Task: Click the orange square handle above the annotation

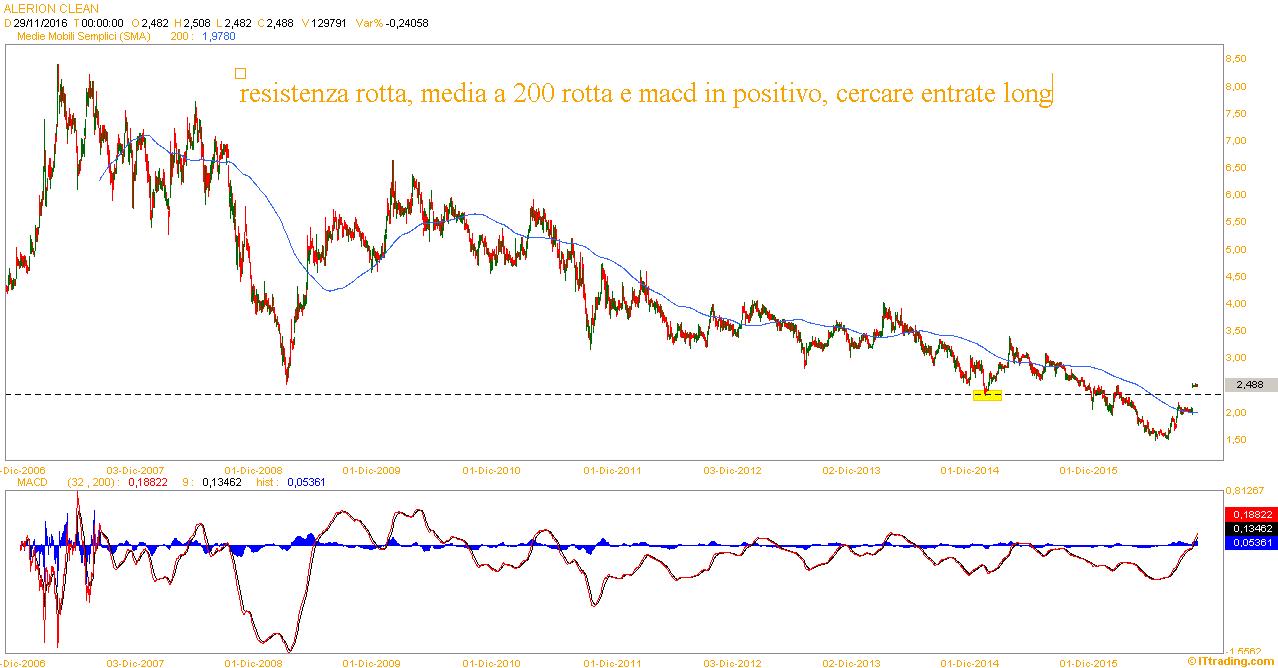Action: pyautogui.click(x=240, y=73)
